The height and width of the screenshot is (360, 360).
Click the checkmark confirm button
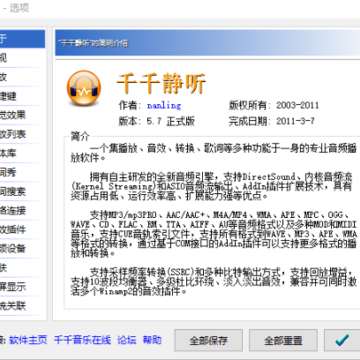pos(342,340)
